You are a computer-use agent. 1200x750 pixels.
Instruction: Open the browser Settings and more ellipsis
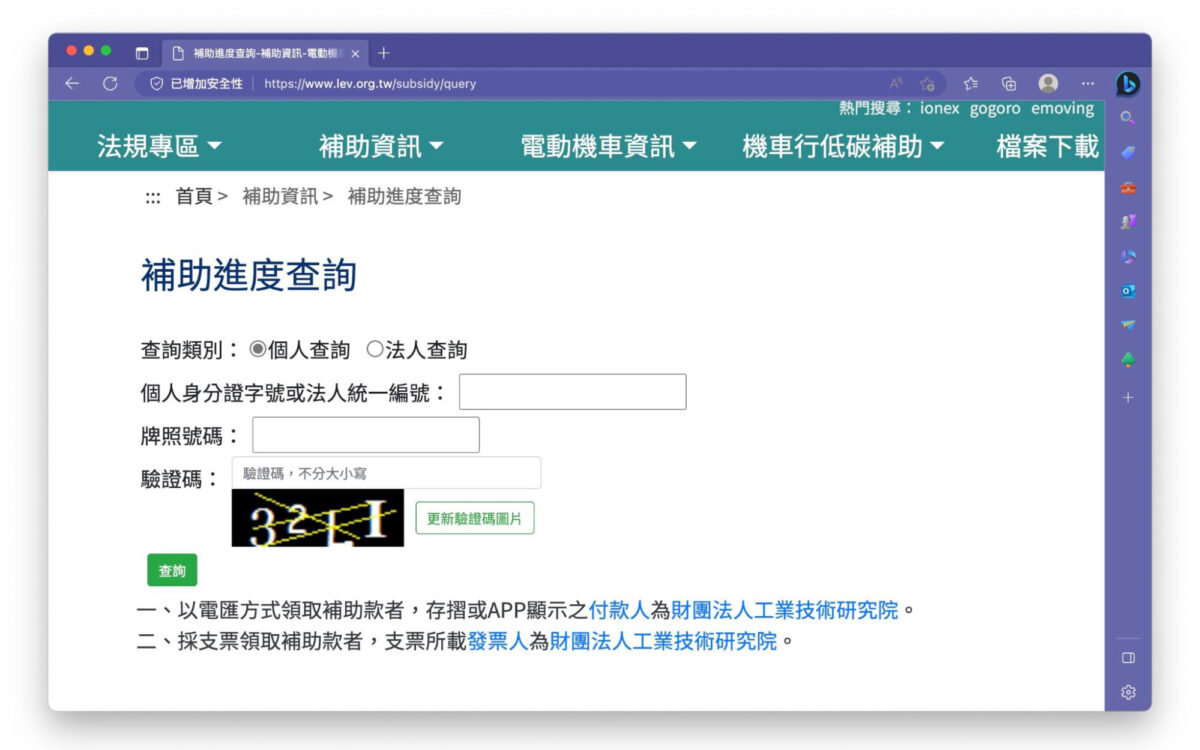[x=1088, y=84]
